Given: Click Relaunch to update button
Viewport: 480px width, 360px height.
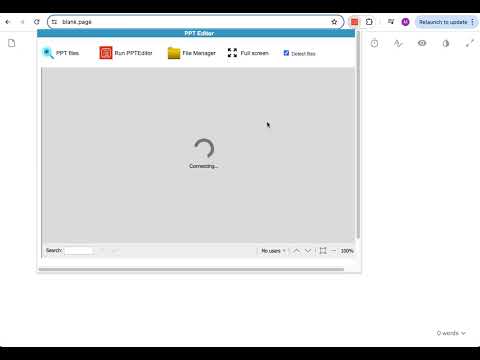Looking at the screenshot, I should click(x=443, y=22).
